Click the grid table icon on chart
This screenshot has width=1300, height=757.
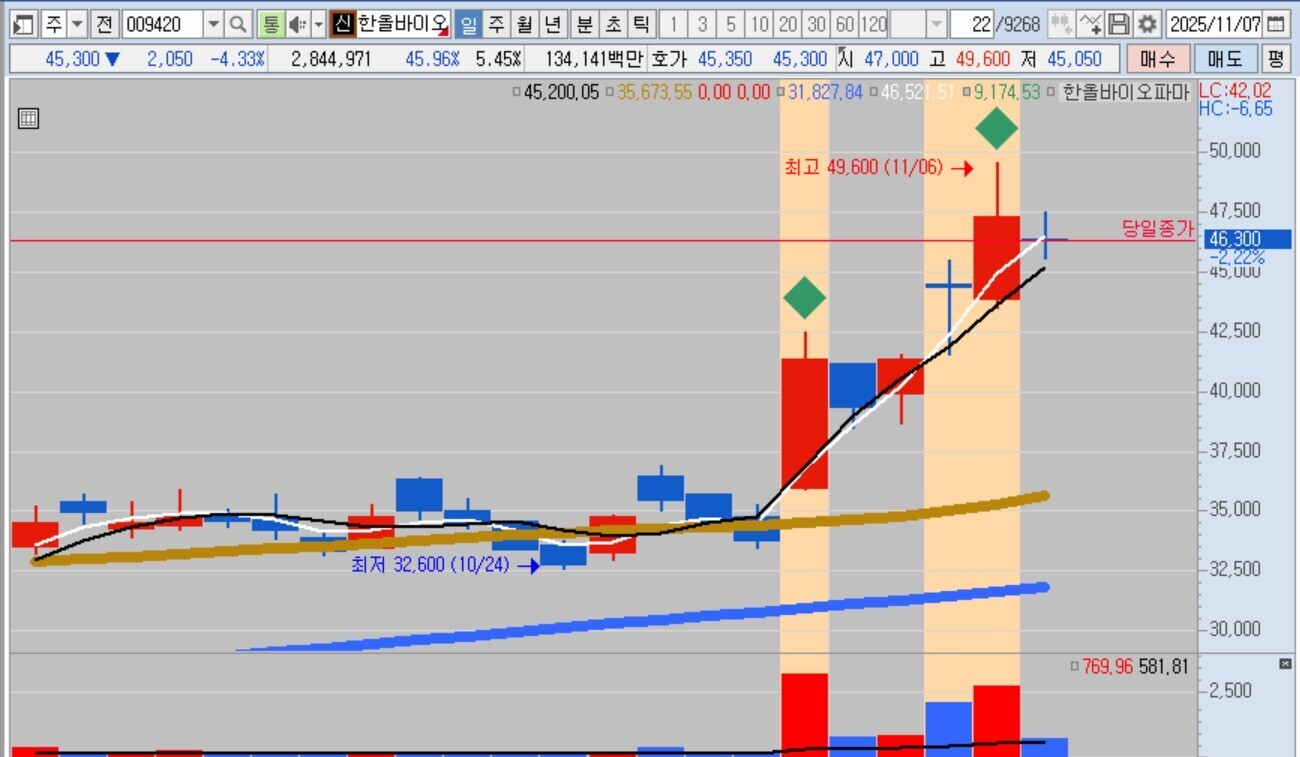(x=28, y=119)
